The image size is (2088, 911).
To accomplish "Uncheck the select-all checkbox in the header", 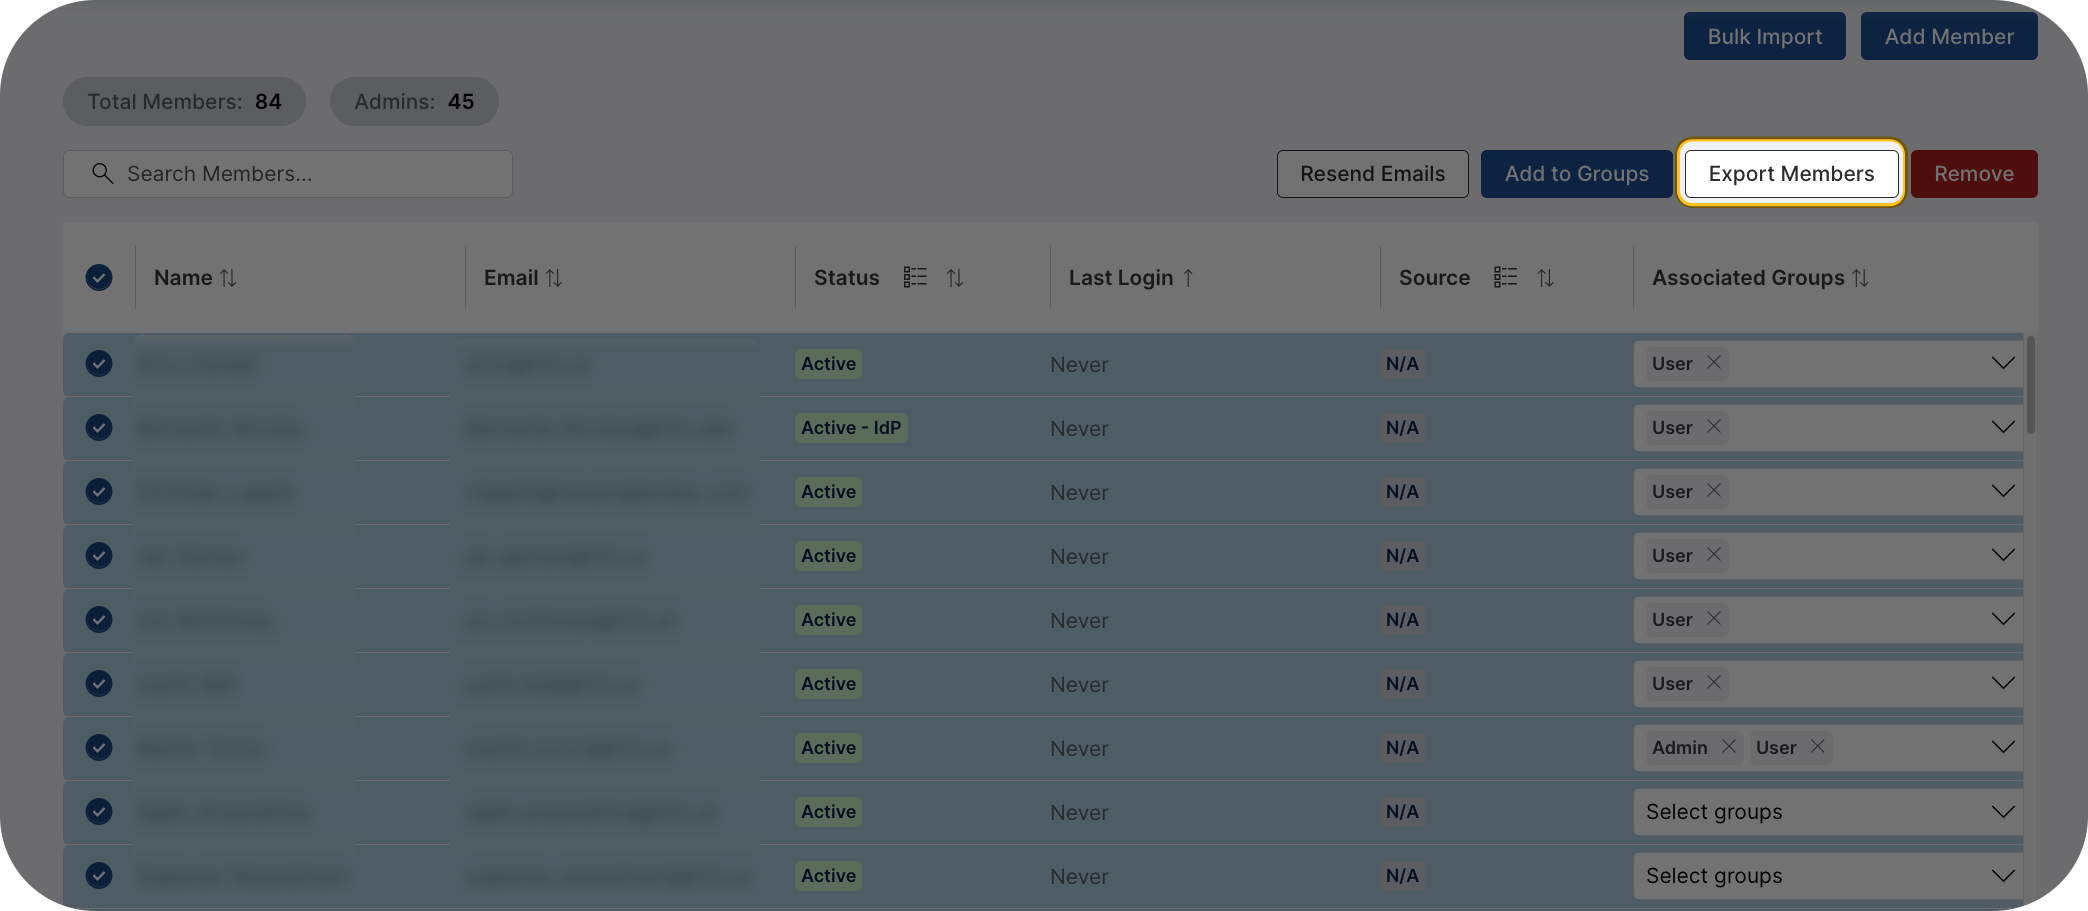I will click(99, 277).
